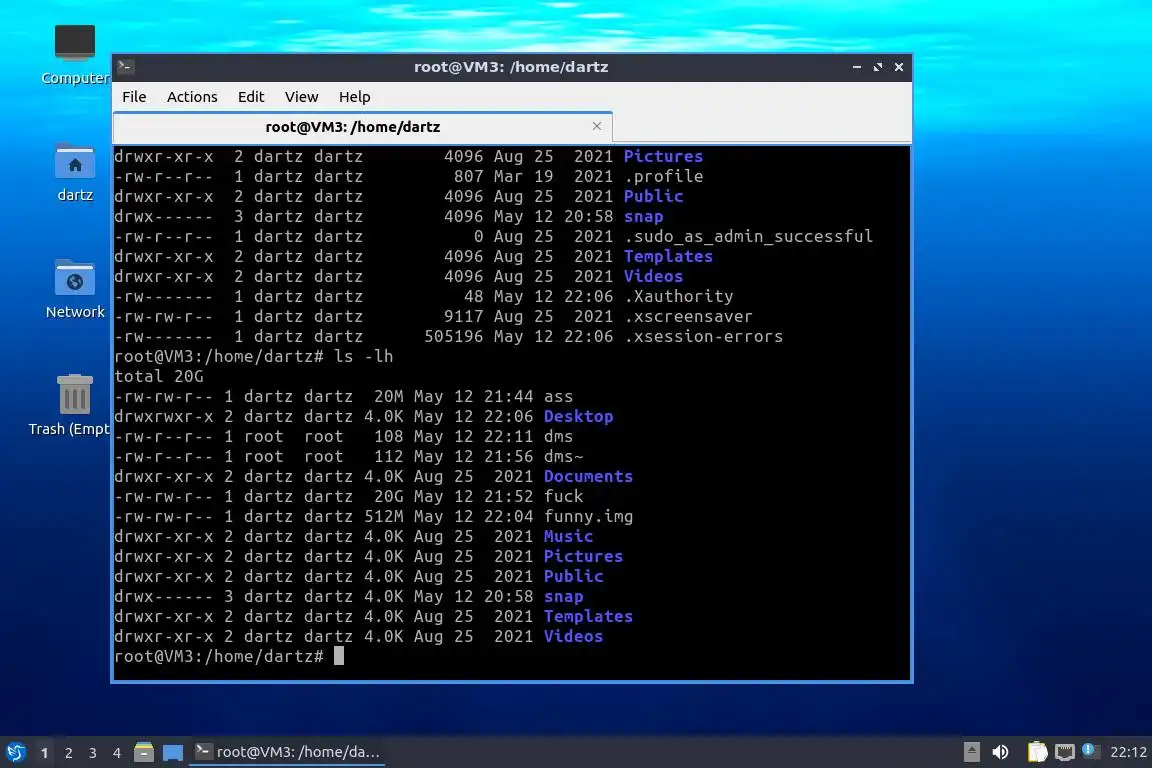Image resolution: width=1152 pixels, height=768 pixels.
Task: Click '.sudo_as_admin_successful' file name
Action: coord(749,237)
